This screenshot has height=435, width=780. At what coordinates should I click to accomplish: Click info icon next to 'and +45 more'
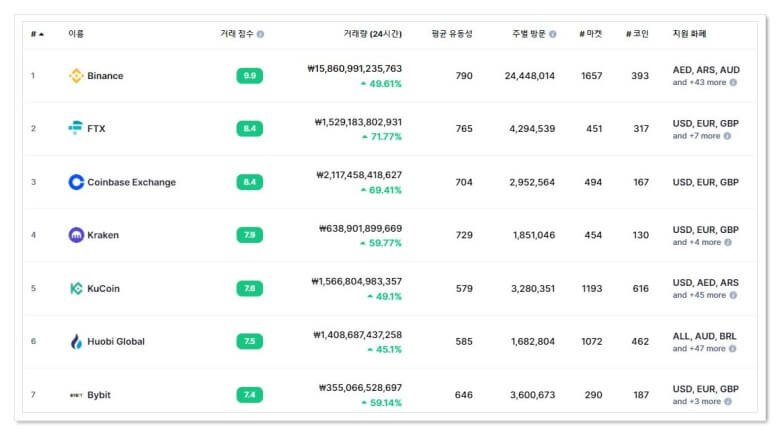point(733,295)
